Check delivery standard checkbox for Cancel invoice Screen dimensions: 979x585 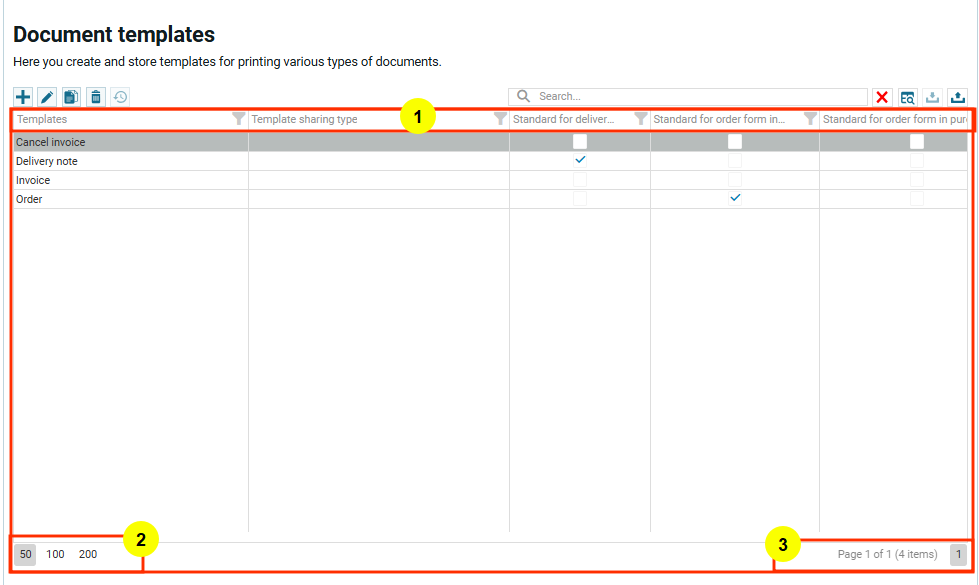pyautogui.click(x=580, y=142)
